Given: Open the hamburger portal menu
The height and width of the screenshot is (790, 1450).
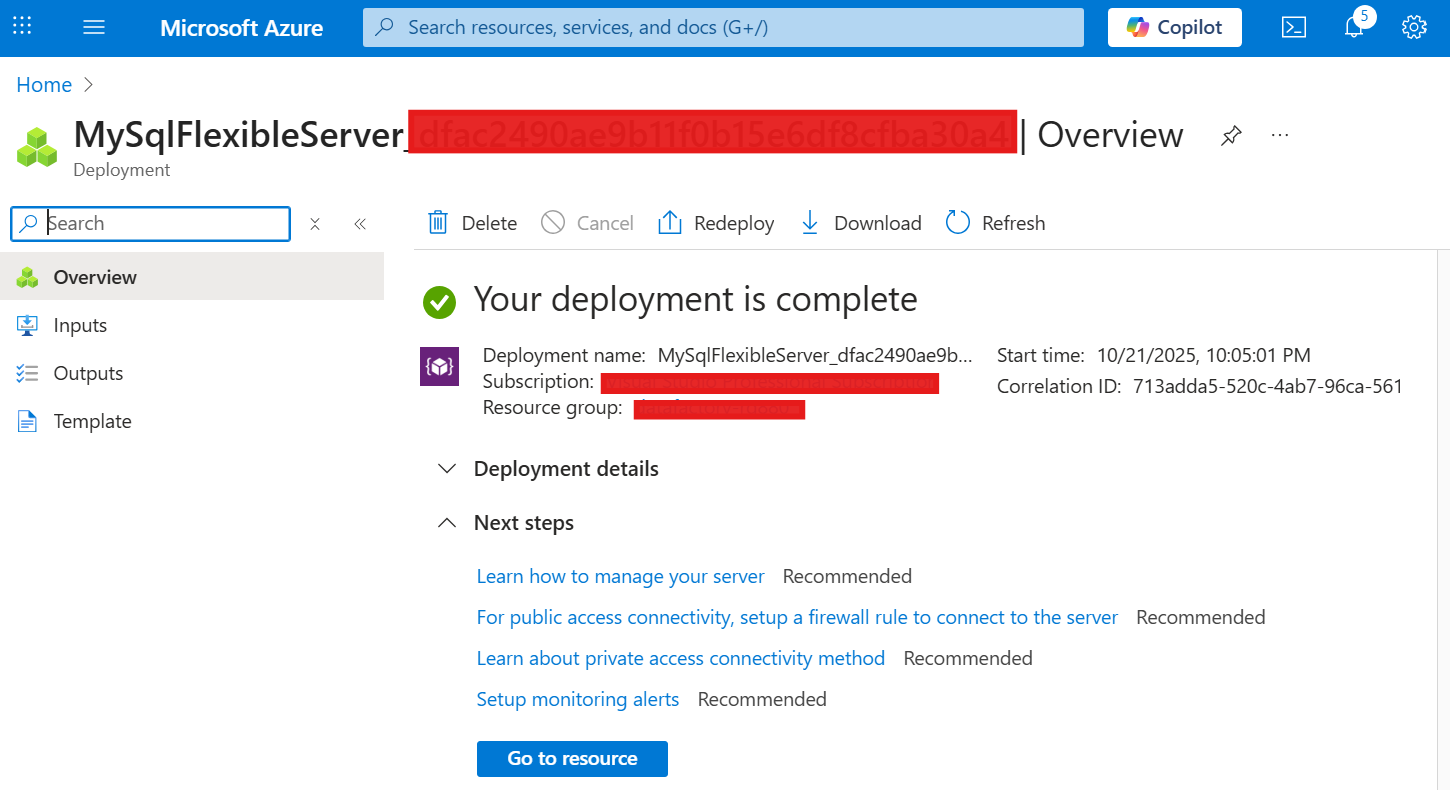Looking at the screenshot, I should tap(94, 27).
